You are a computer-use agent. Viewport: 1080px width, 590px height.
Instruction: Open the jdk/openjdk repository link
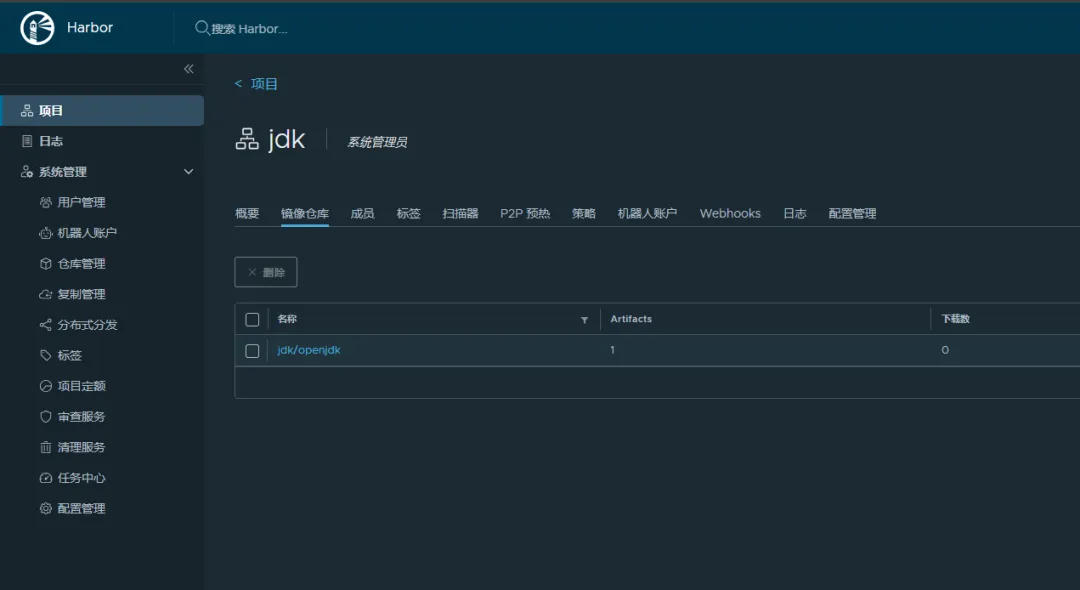(309, 350)
